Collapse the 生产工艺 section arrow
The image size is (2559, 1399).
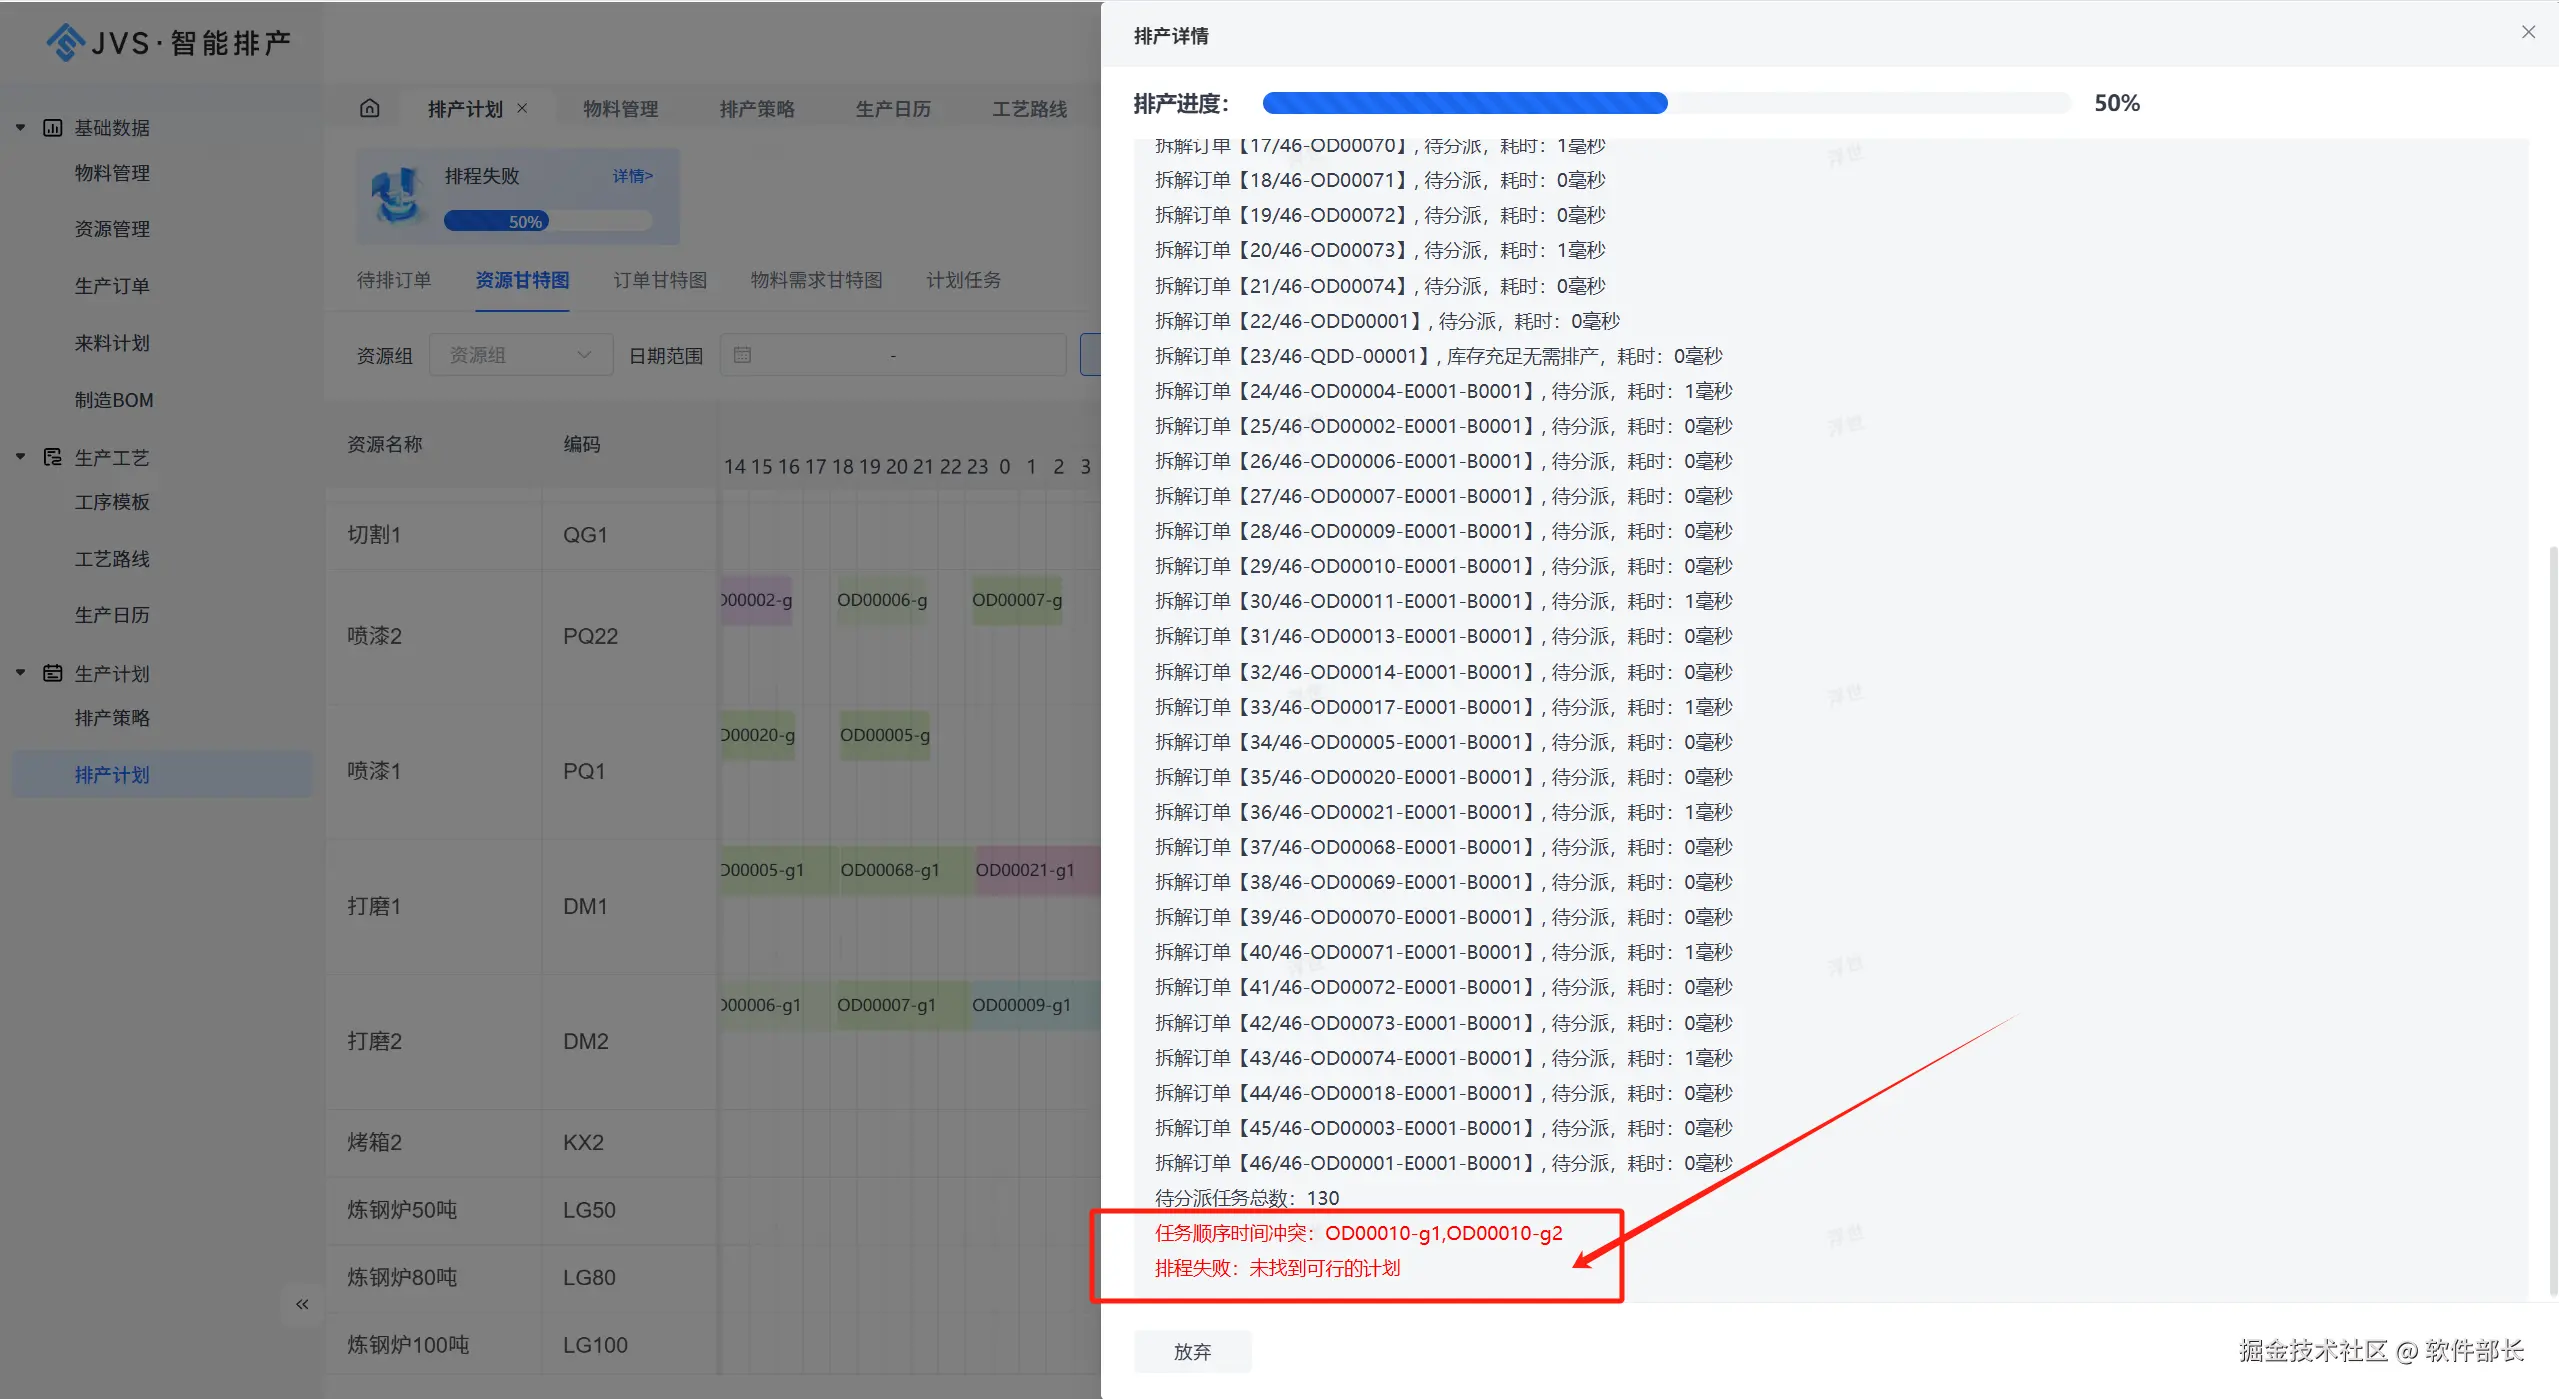pyautogui.click(x=20, y=457)
